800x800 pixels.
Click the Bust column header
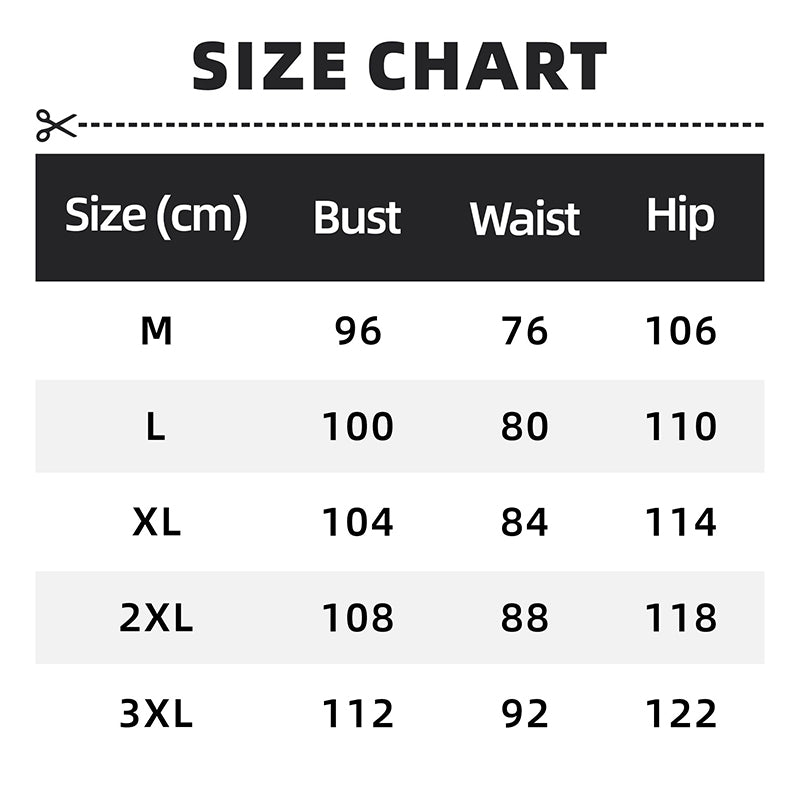click(357, 217)
